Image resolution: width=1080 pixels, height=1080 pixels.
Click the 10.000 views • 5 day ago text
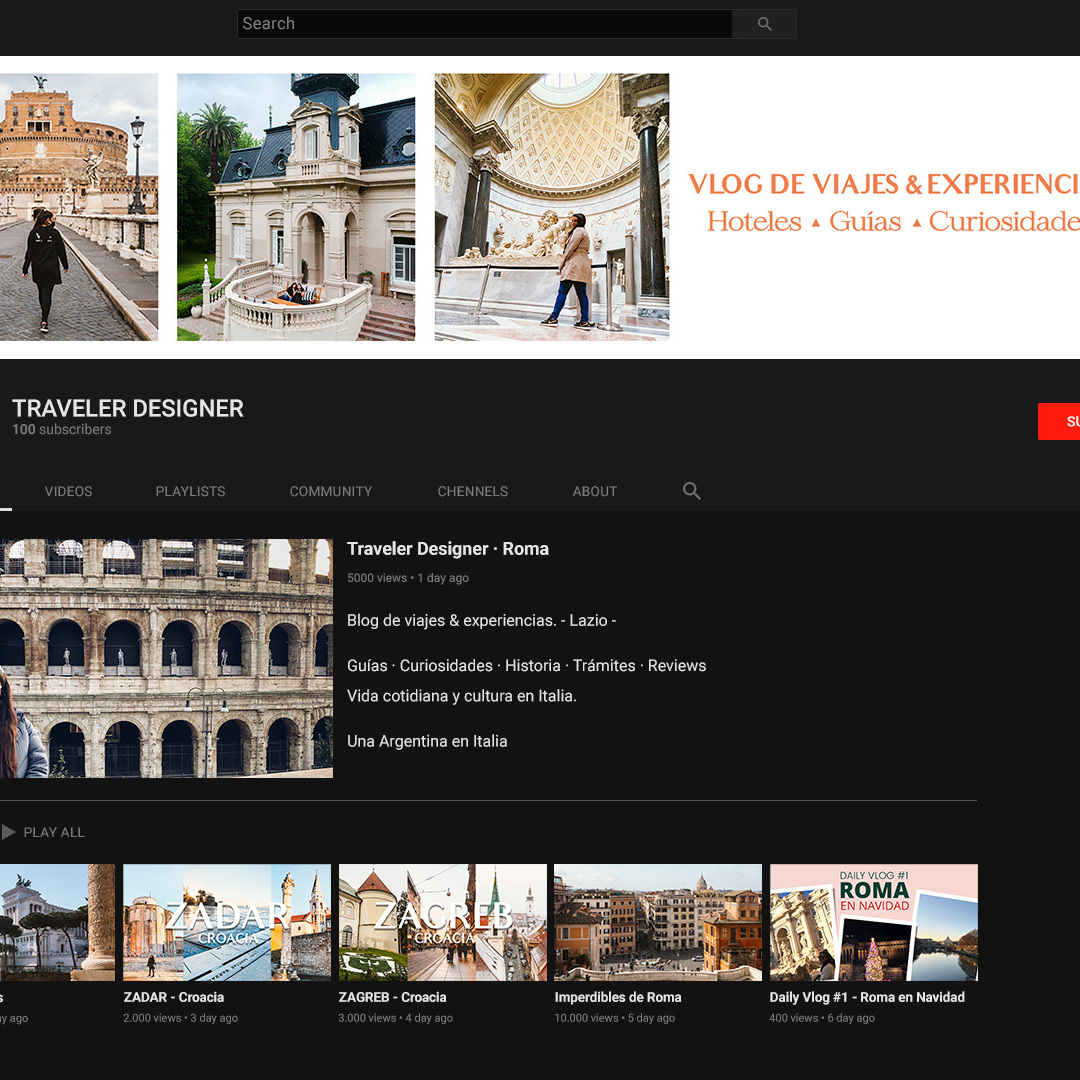(614, 1018)
